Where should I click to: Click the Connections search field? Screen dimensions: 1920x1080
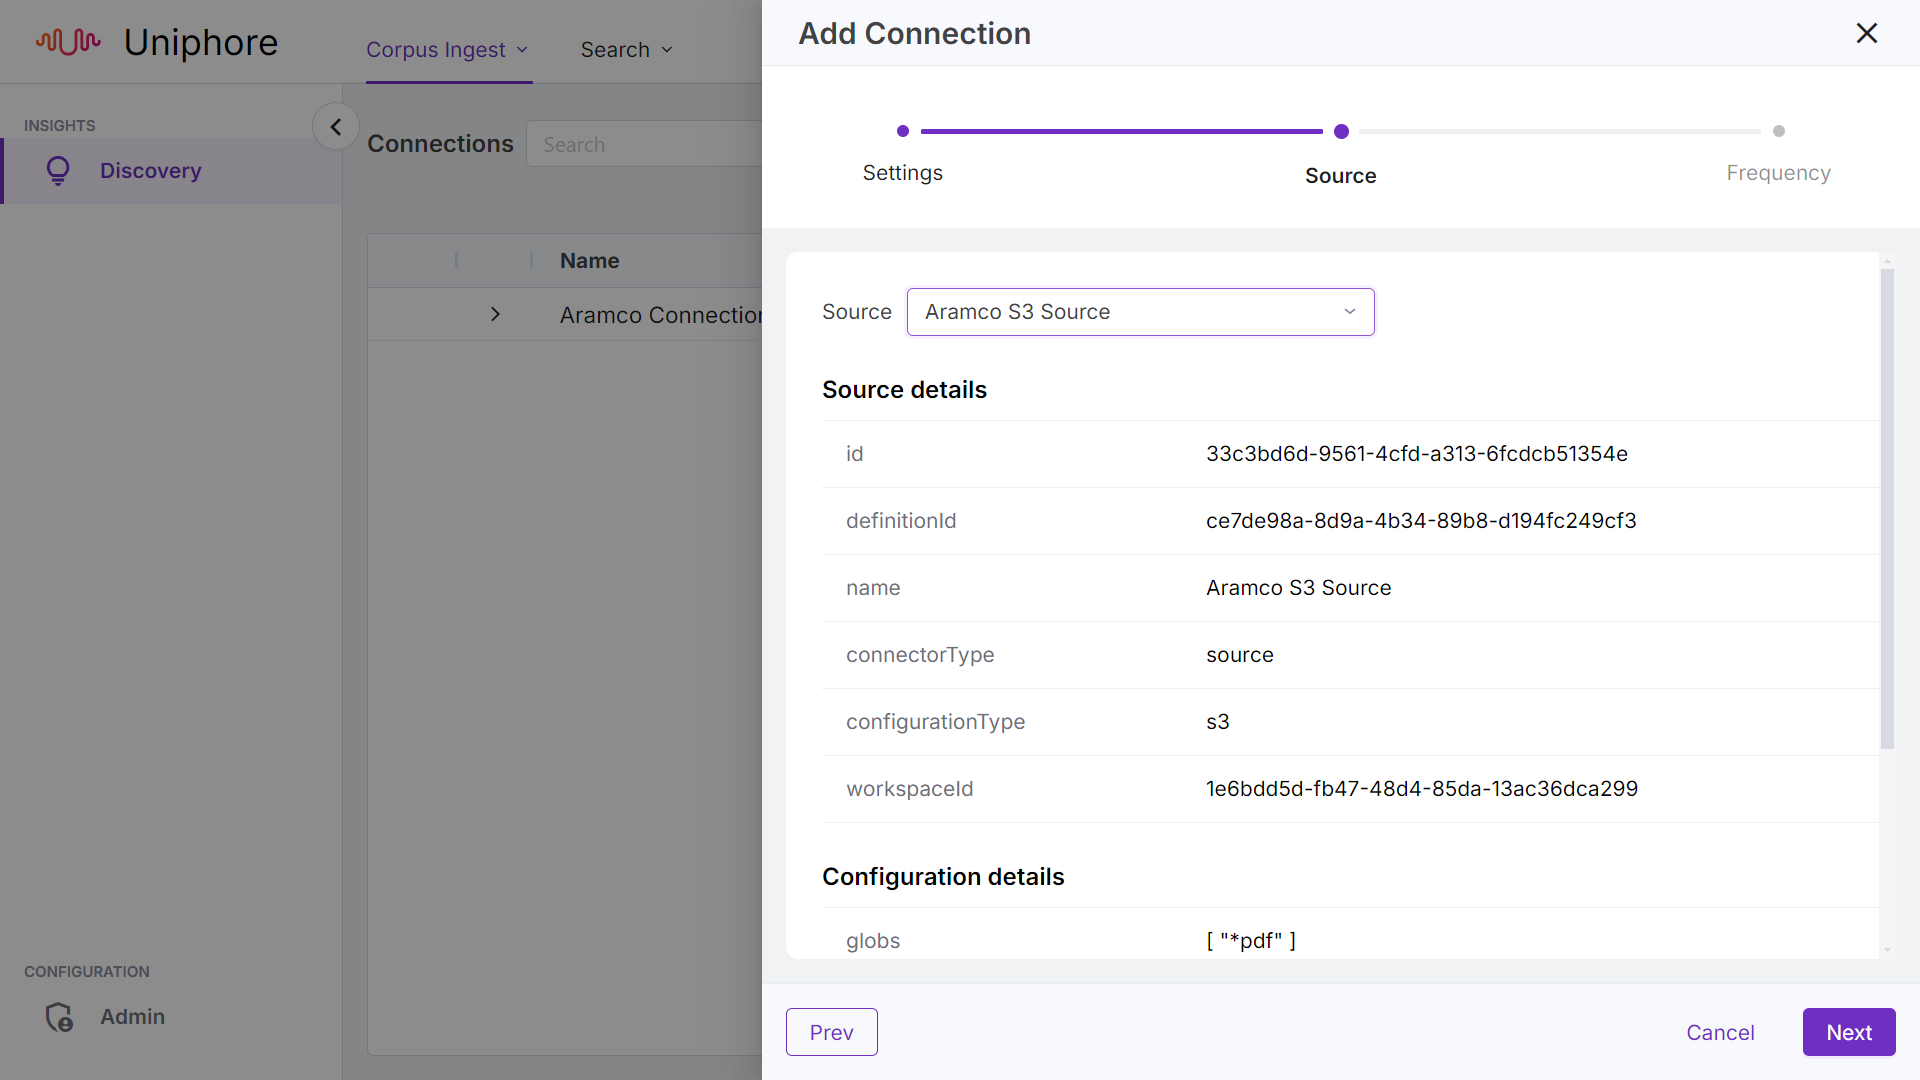pyautogui.click(x=644, y=144)
